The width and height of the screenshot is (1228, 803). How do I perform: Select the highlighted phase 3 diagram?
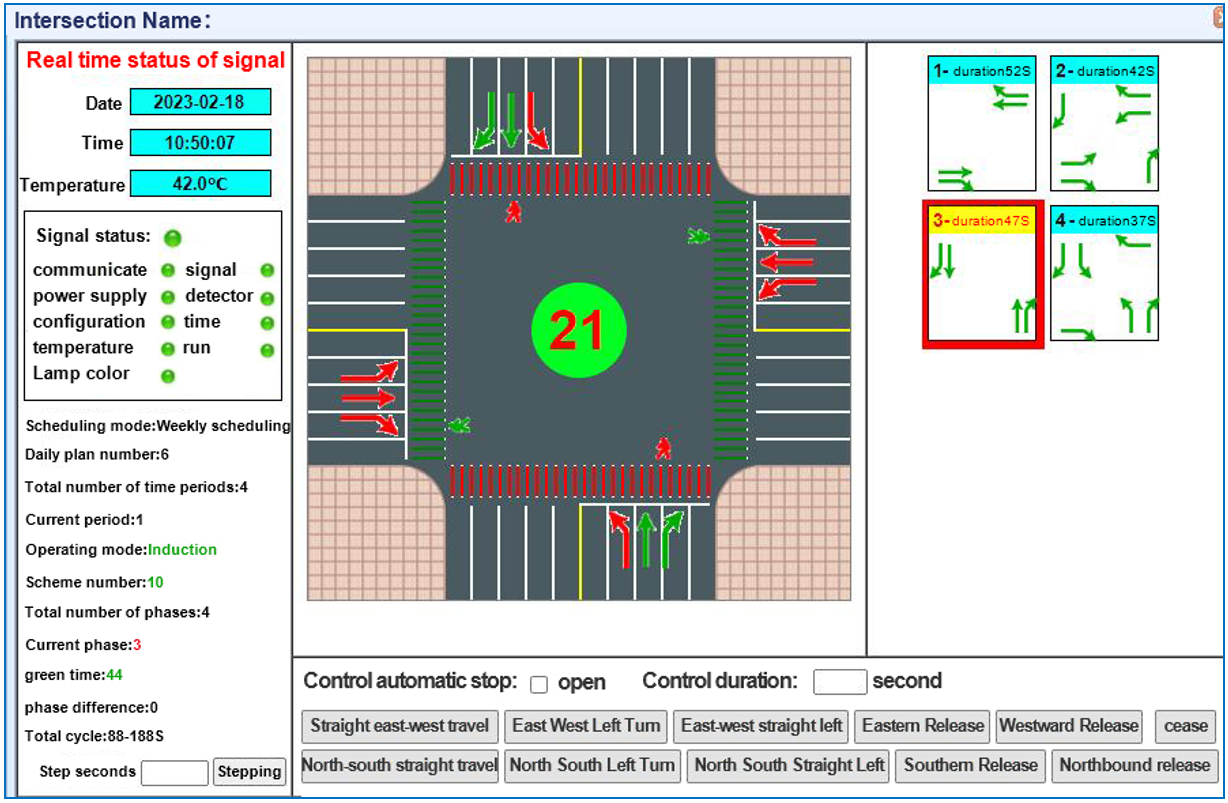[x=982, y=275]
